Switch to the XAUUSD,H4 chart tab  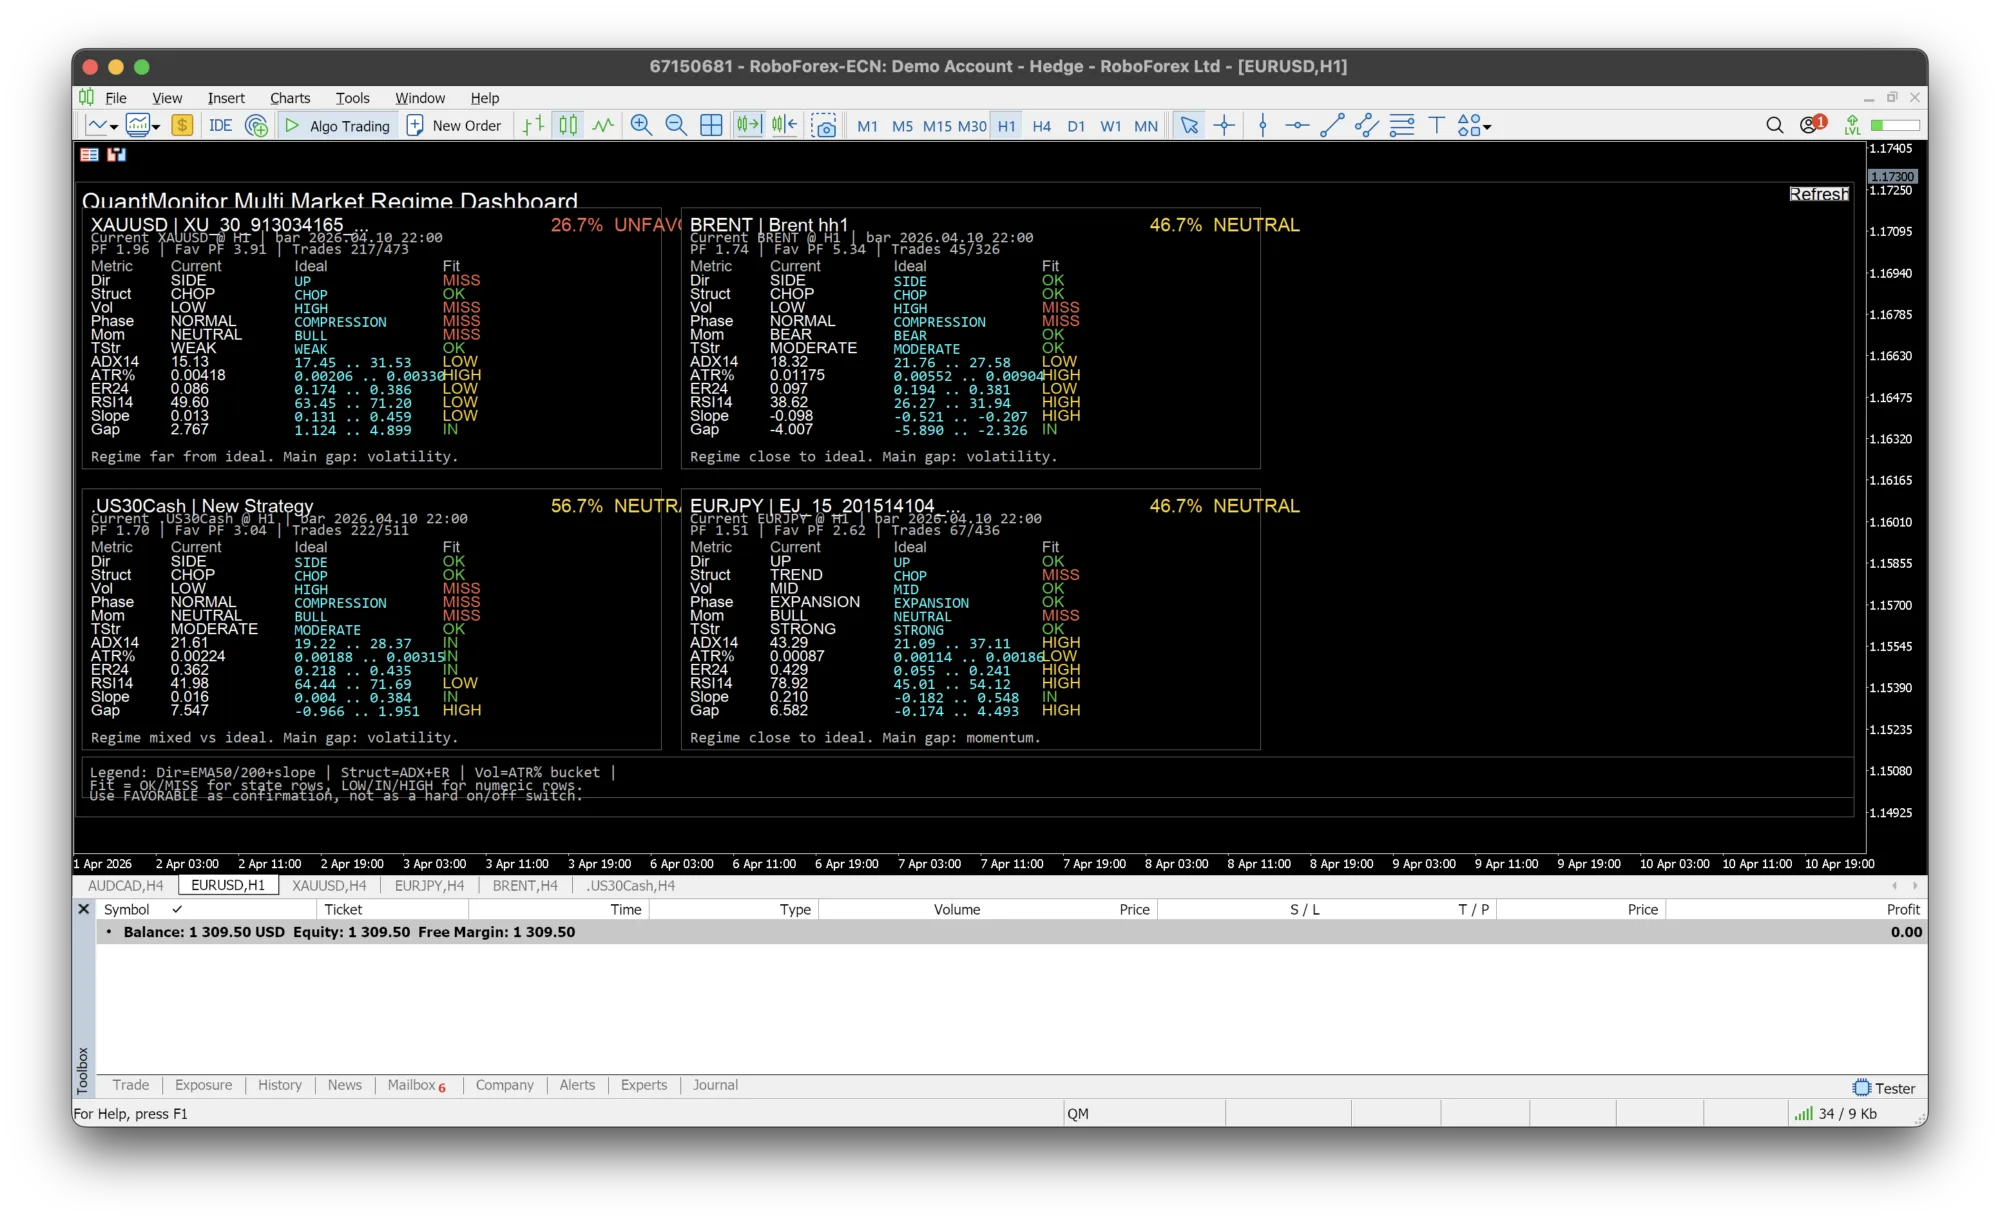329,885
